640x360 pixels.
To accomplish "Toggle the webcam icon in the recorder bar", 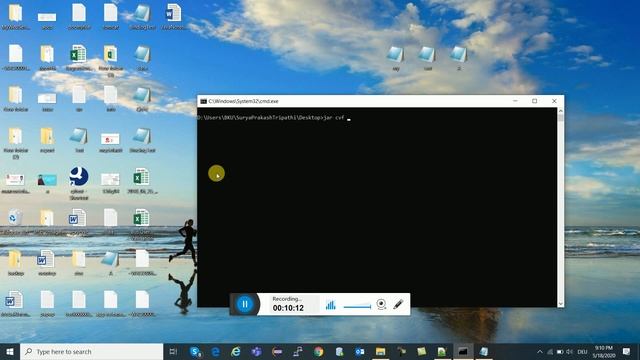I will pyautogui.click(x=381, y=304).
